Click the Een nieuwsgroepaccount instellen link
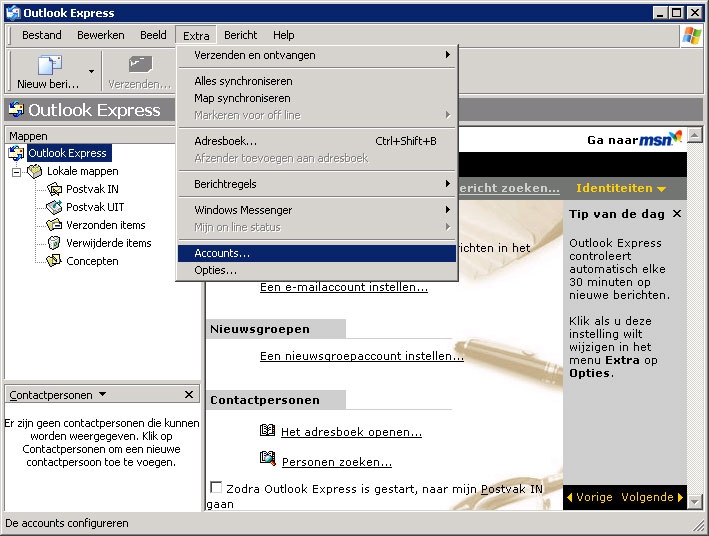The width and height of the screenshot is (709, 536). tap(362, 356)
